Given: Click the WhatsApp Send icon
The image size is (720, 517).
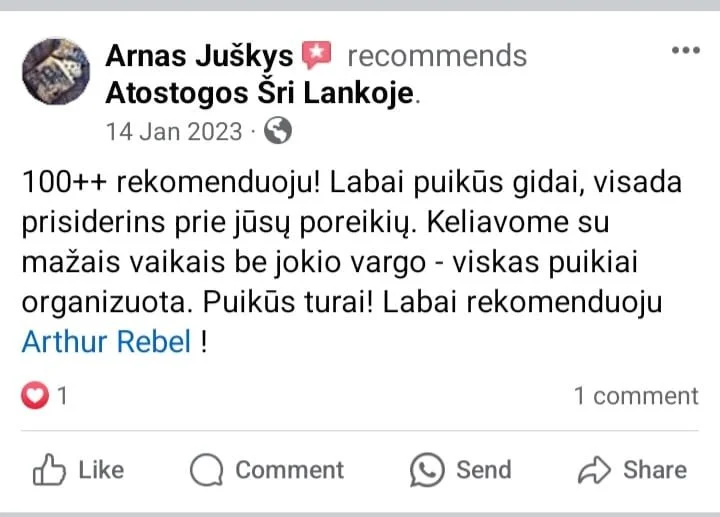Looking at the screenshot, I should pos(427,470).
